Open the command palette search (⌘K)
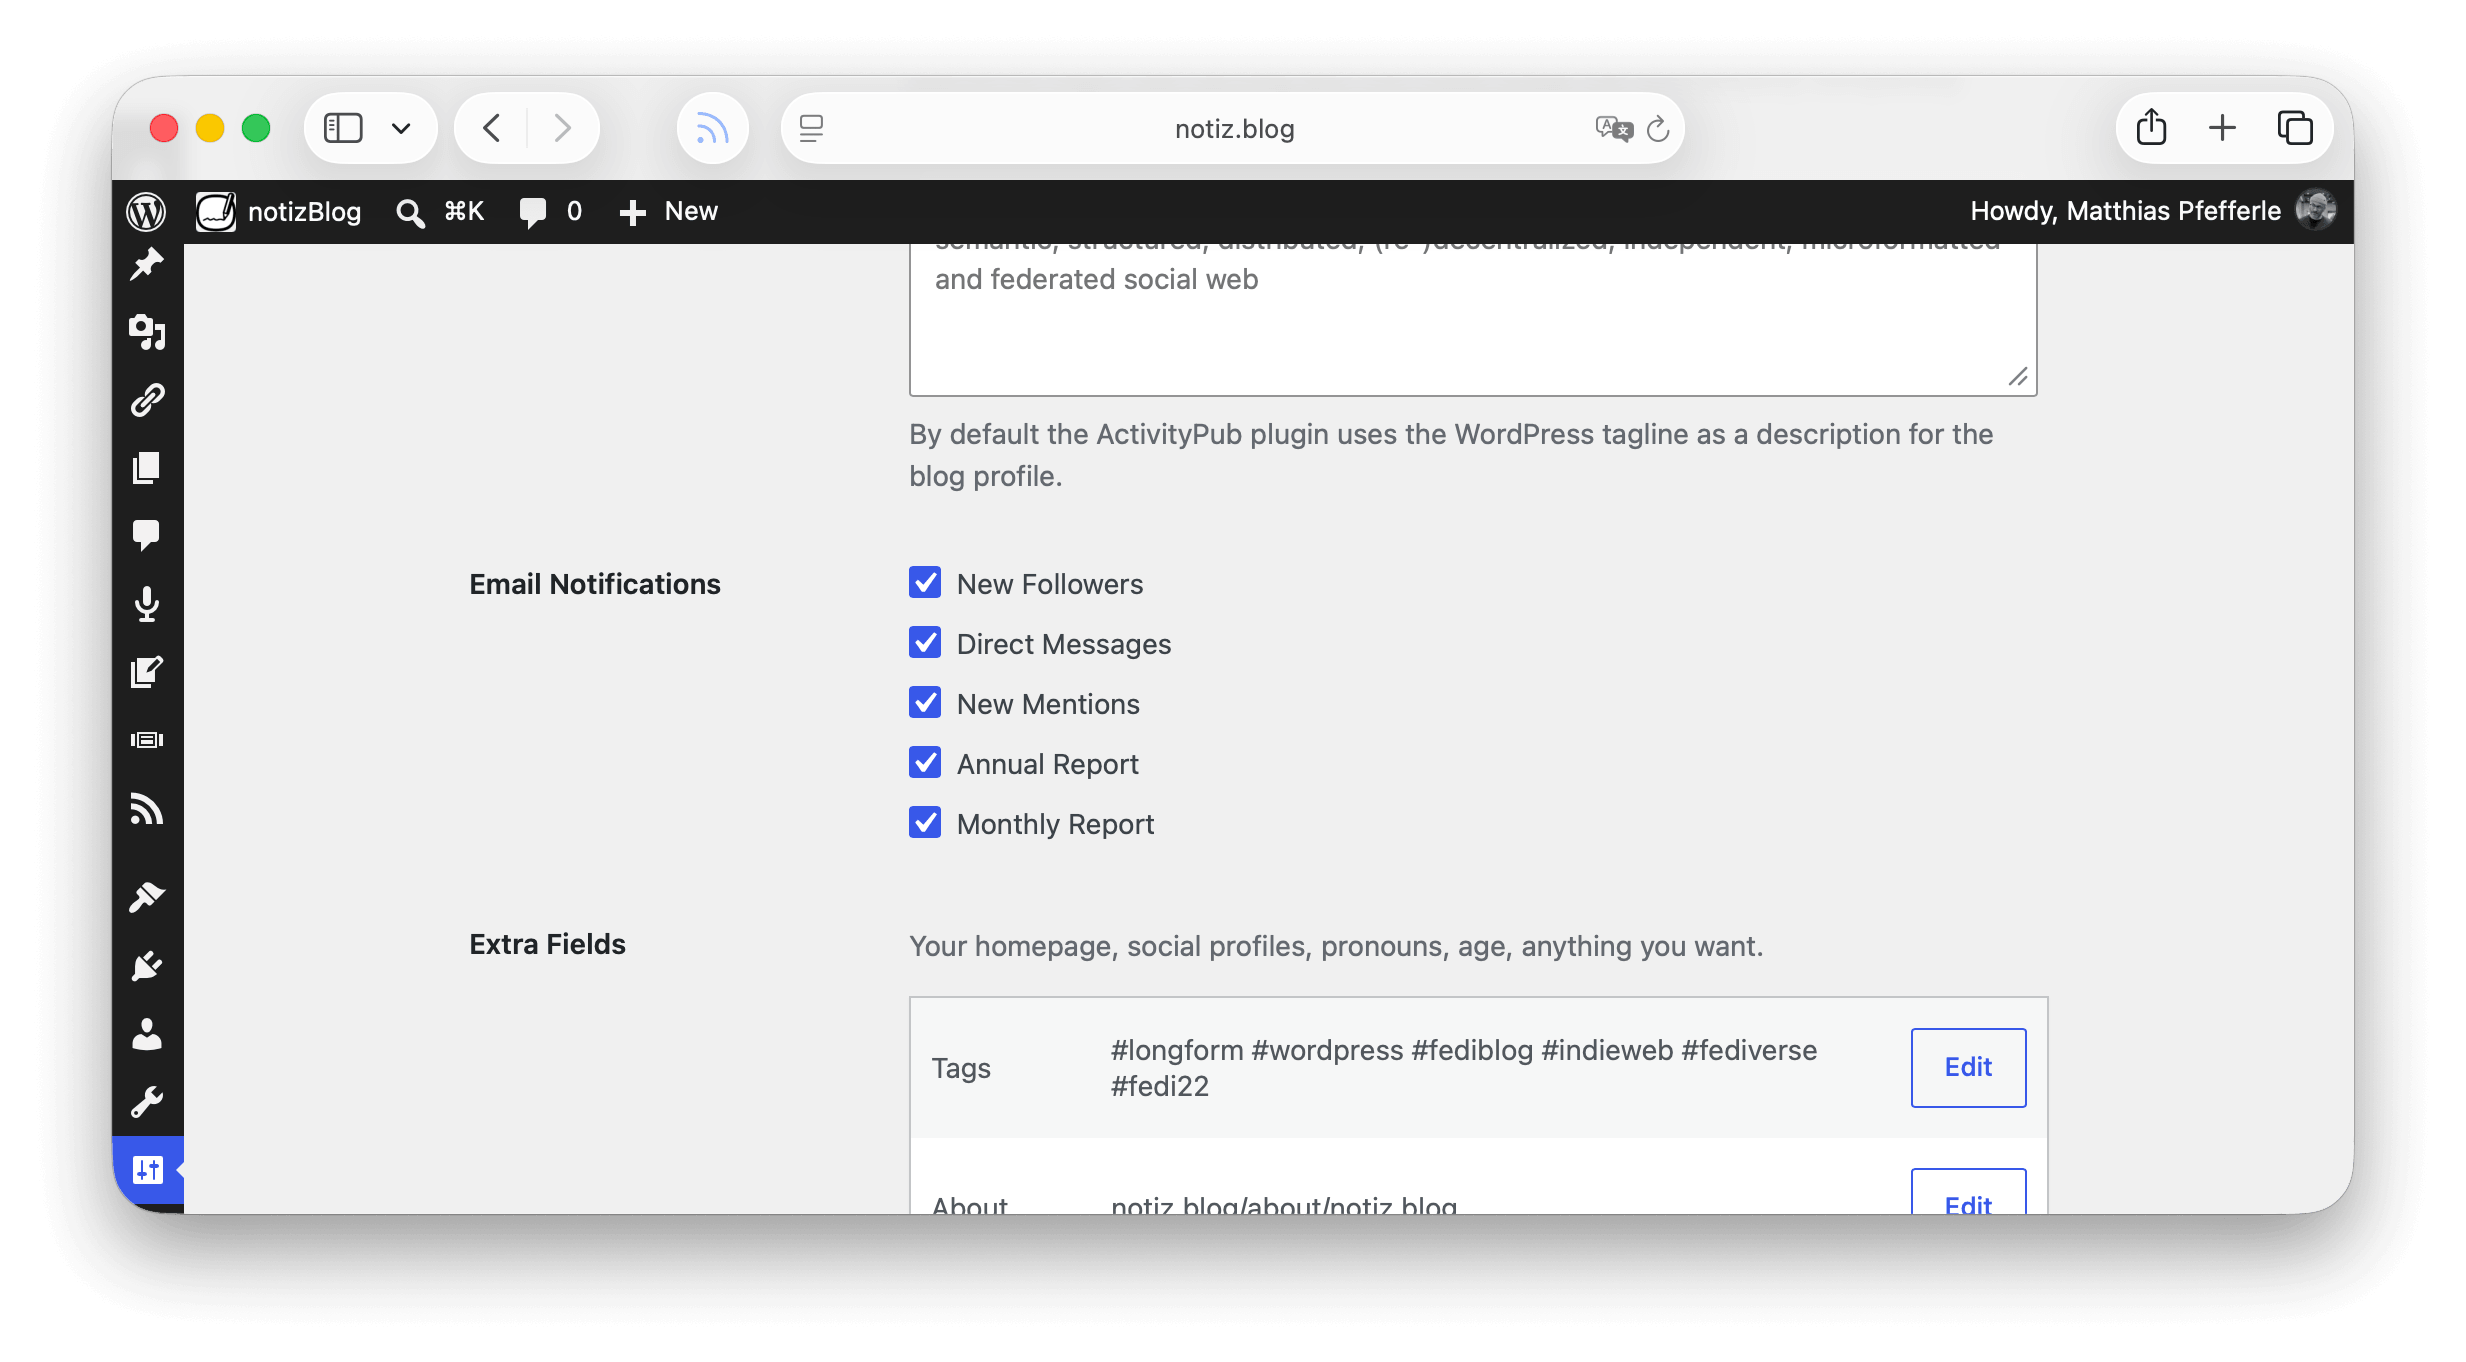The width and height of the screenshot is (2466, 1362). click(440, 211)
